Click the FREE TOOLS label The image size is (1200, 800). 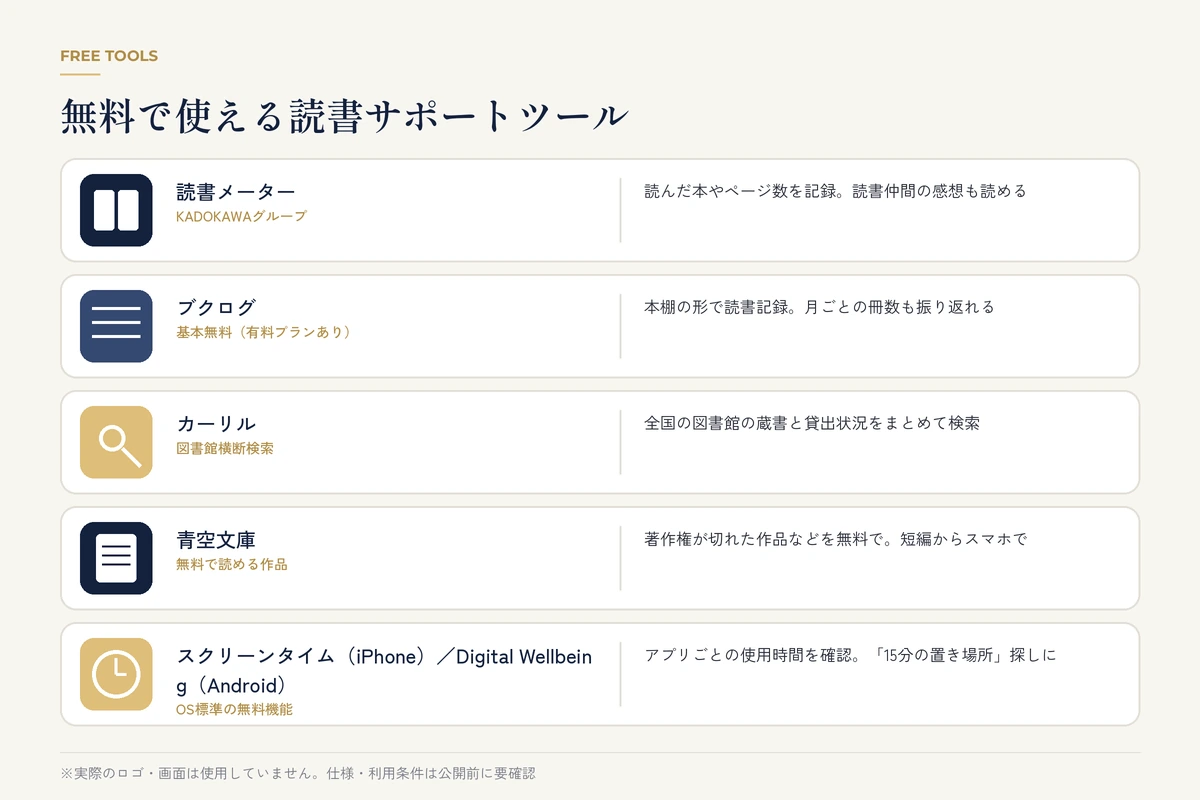109,56
